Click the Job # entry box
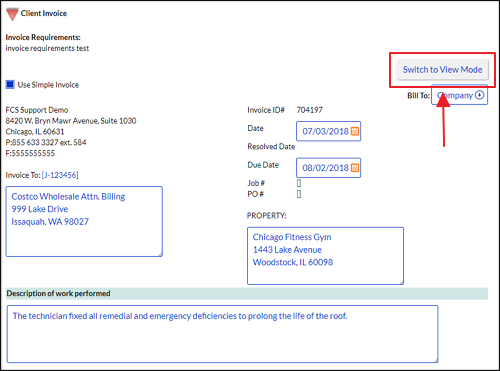This screenshot has height=371, width=500. [x=299, y=183]
